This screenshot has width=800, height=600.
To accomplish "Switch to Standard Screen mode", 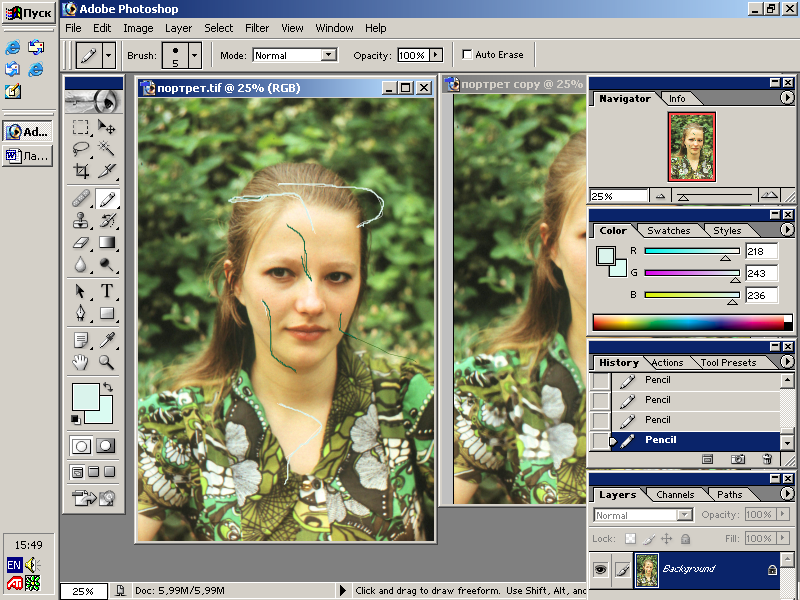I will pyautogui.click(x=77, y=472).
